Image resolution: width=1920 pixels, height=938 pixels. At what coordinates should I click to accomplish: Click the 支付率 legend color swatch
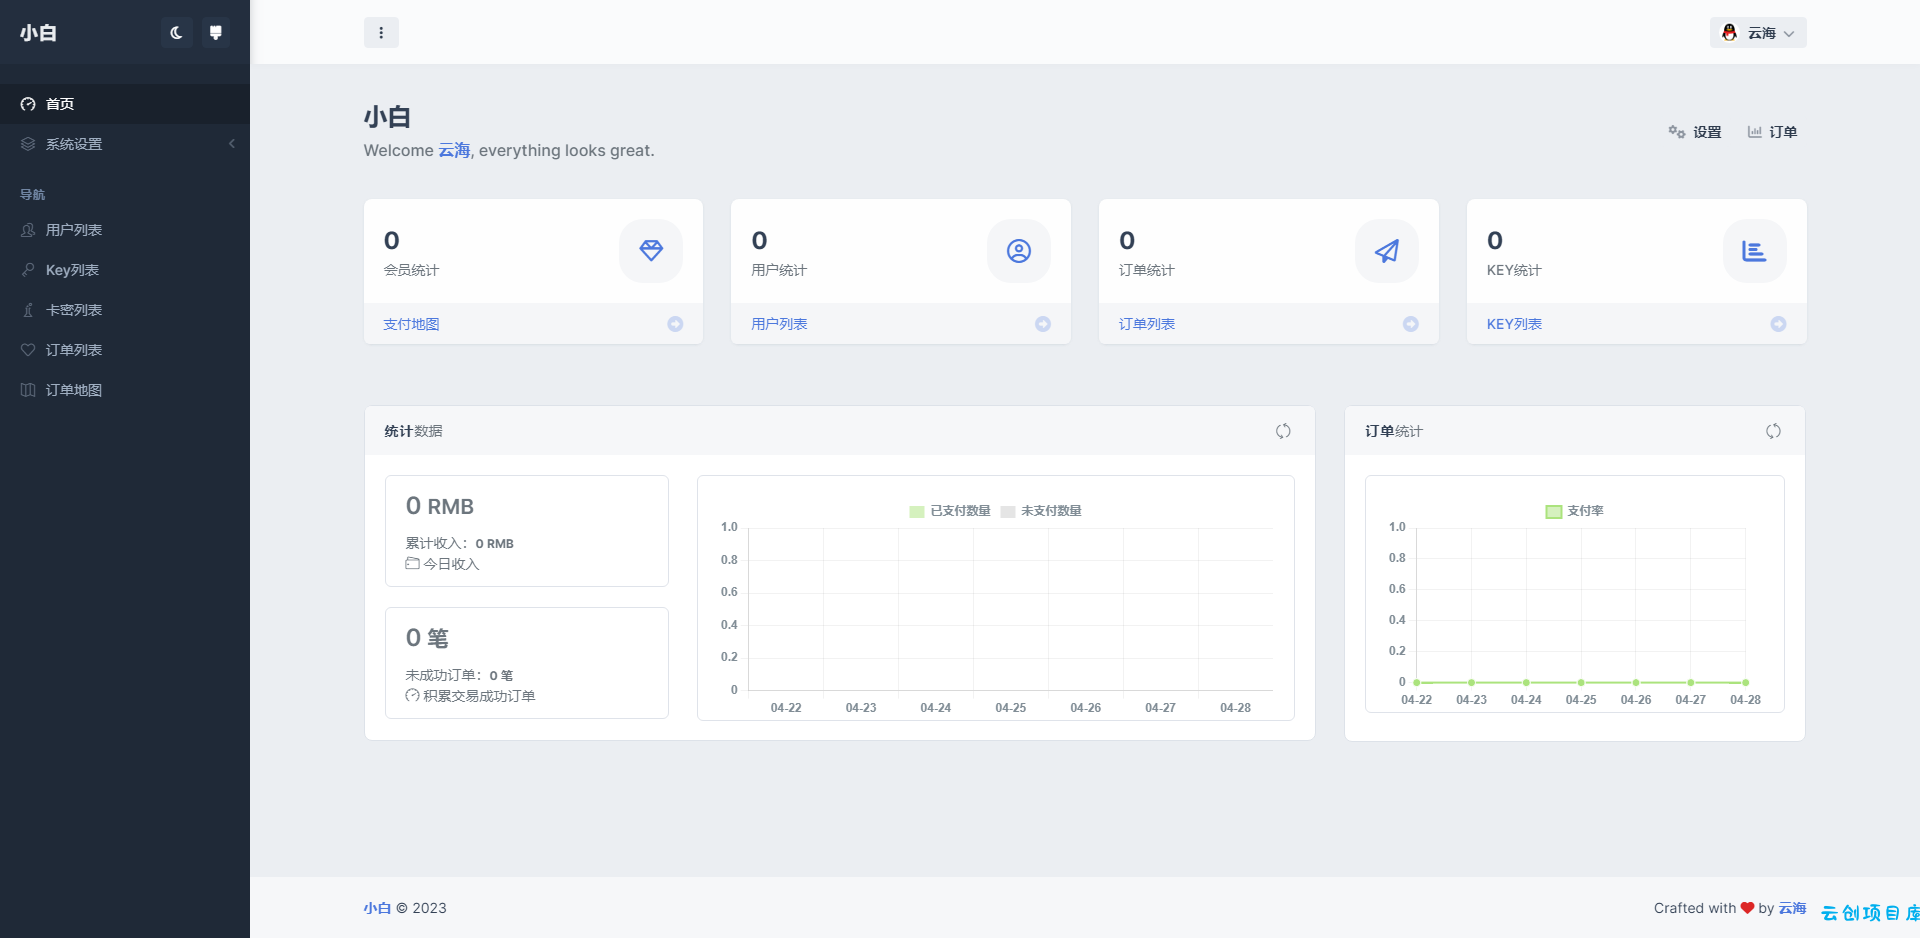click(1554, 511)
